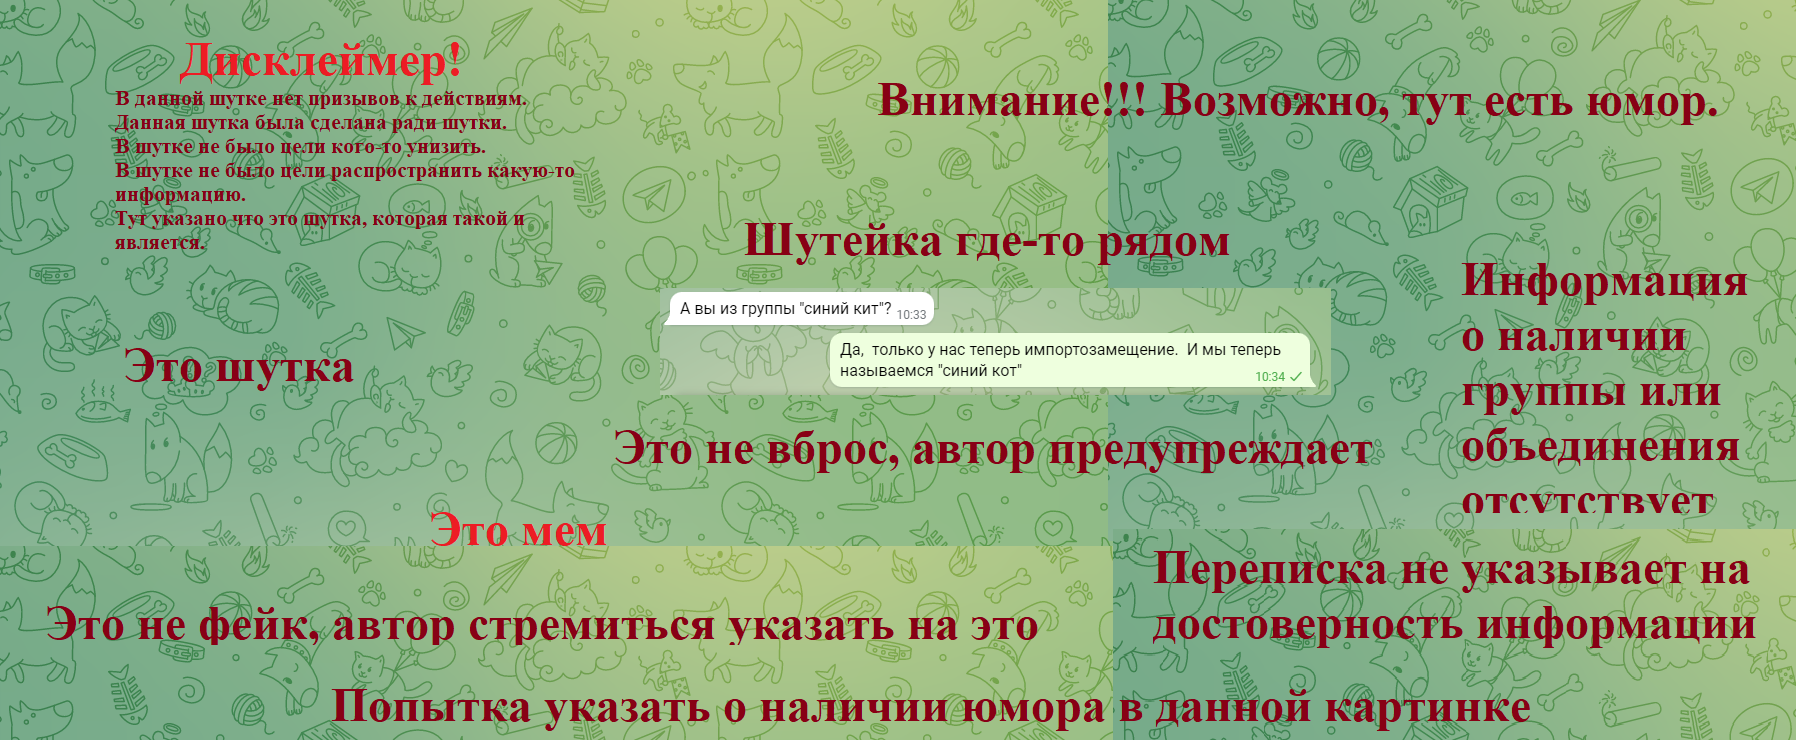The width and height of the screenshot is (1796, 740).
Task: Click the red caption "Это мем"
Action: pyautogui.click(x=518, y=531)
